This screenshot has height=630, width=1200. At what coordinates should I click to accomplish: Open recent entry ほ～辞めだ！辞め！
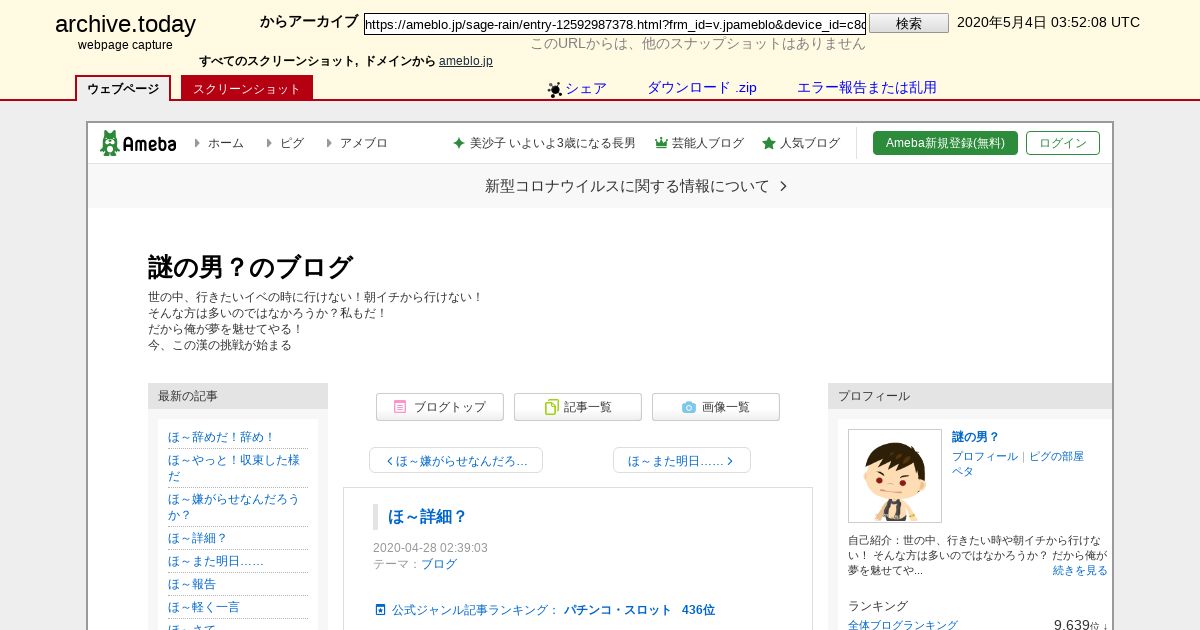pos(222,437)
